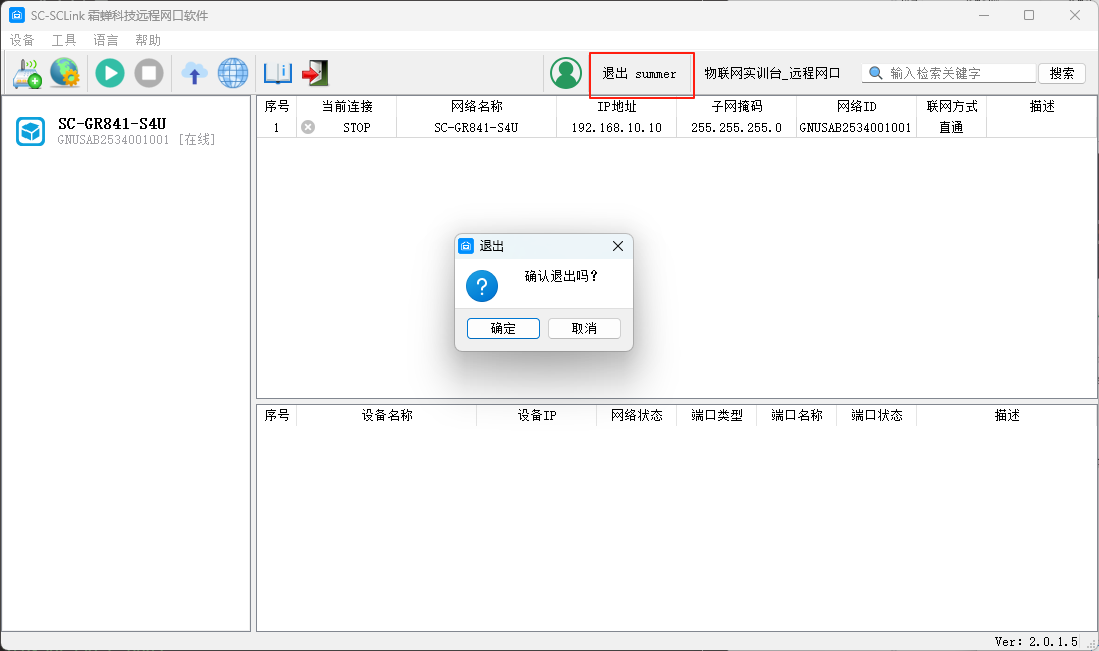Screen dimensions: 1099x651
Task: Open the 帮助 menu
Action: [x=148, y=40]
